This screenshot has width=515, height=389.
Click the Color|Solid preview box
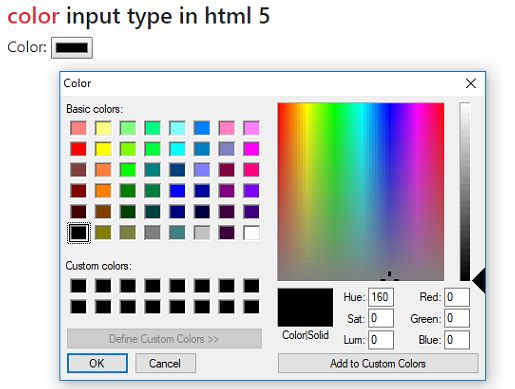(305, 307)
